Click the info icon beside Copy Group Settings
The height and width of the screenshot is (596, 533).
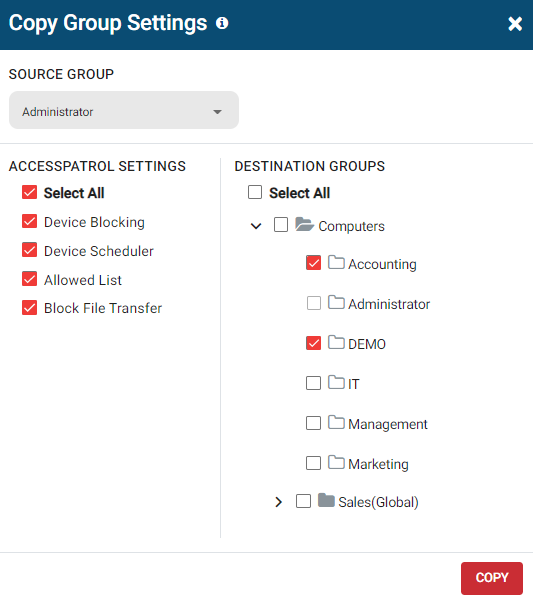pos(222,23)
